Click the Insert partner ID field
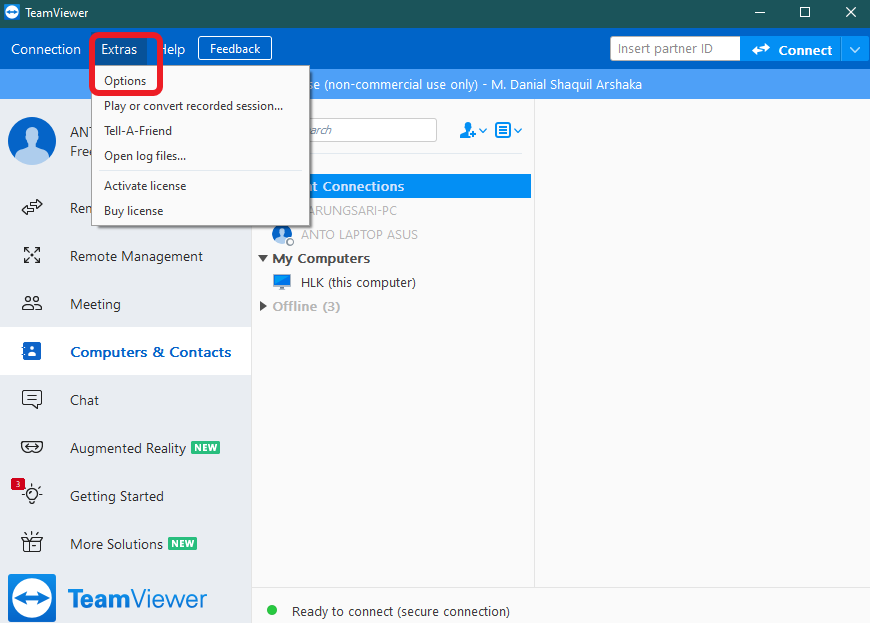The height and width of the screenshot is (623, 870). pos(674,48)
